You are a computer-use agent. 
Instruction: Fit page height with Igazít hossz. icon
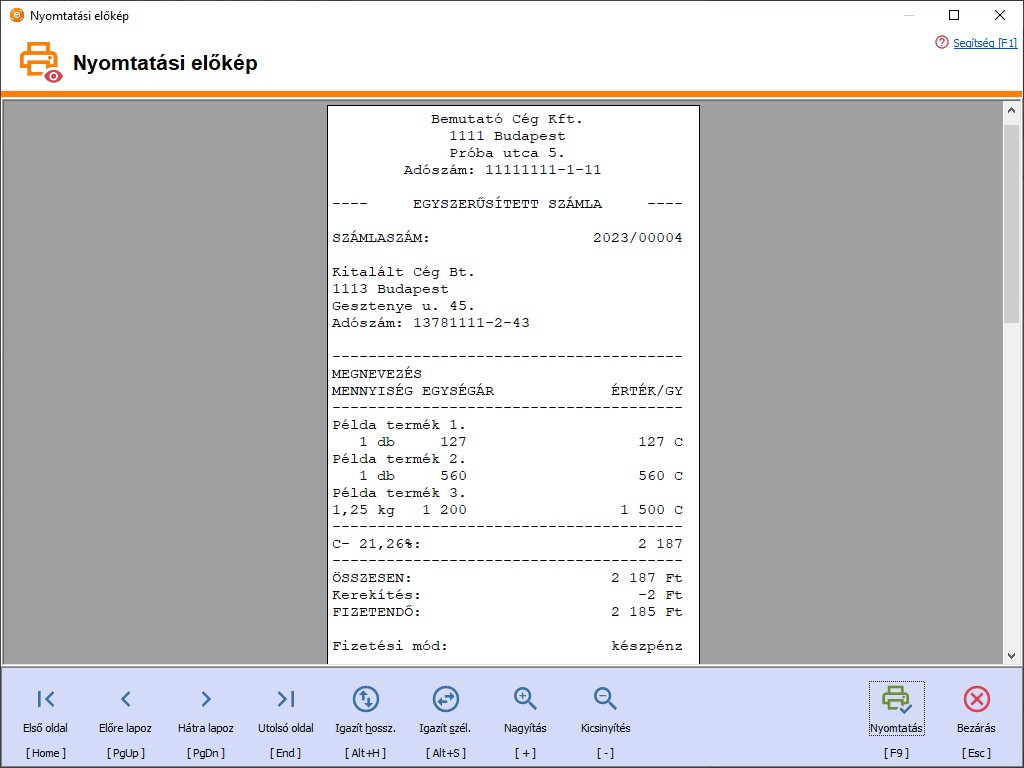click(366, 699)
